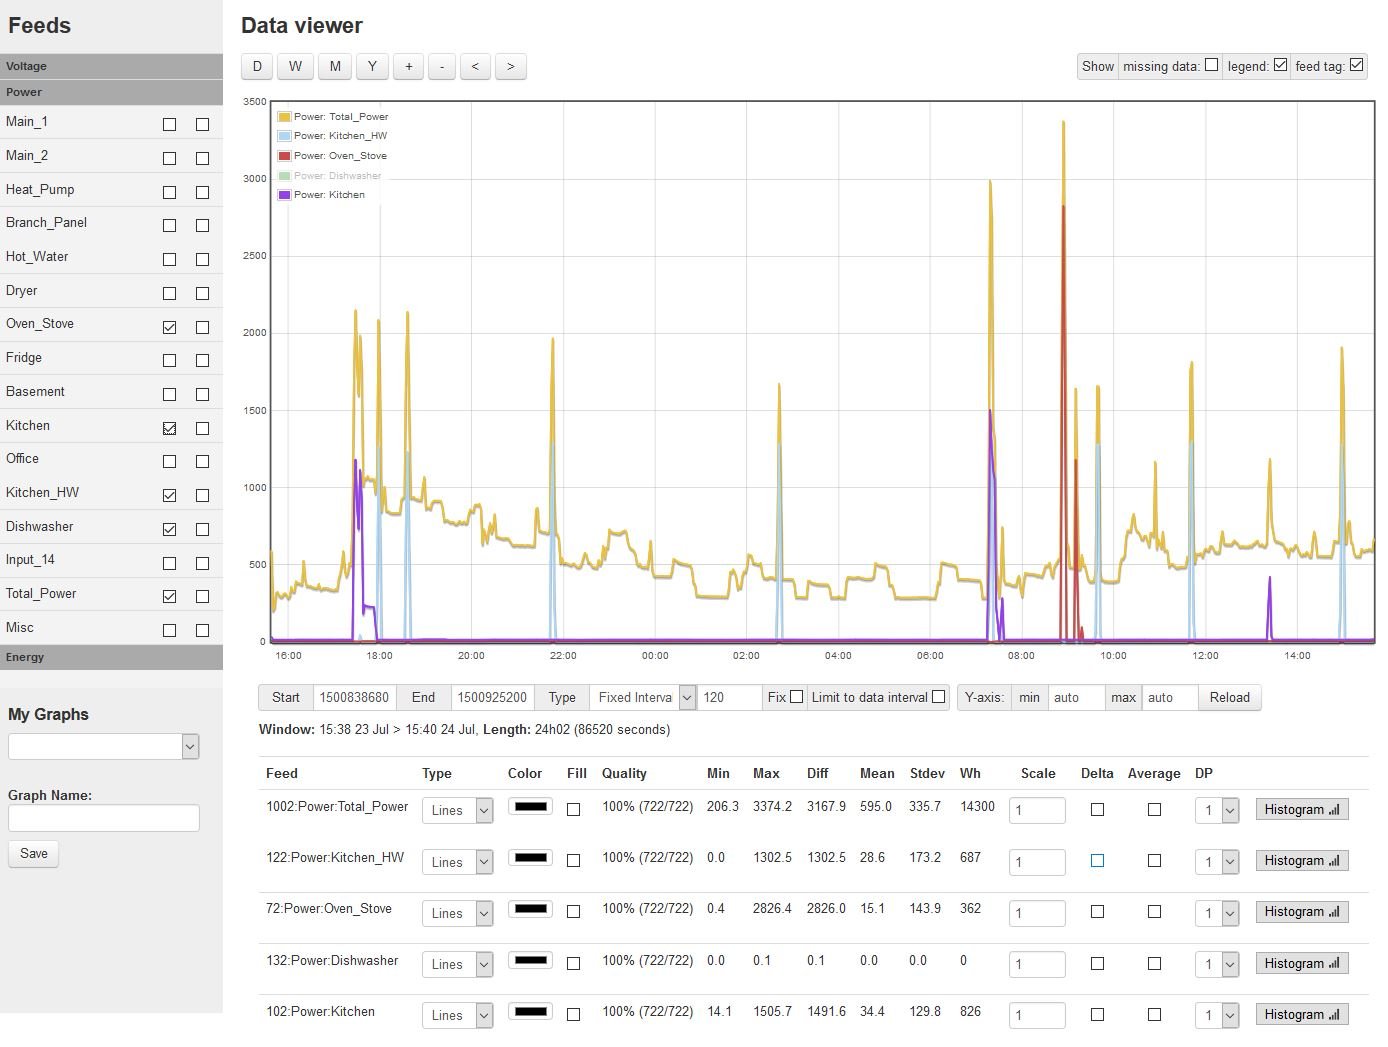Image resolution: width=1388 pixels, height=1047 pixels.
Task: Check the Delta box for Kitchen_HW
Action: click(x=1097, y=861)
